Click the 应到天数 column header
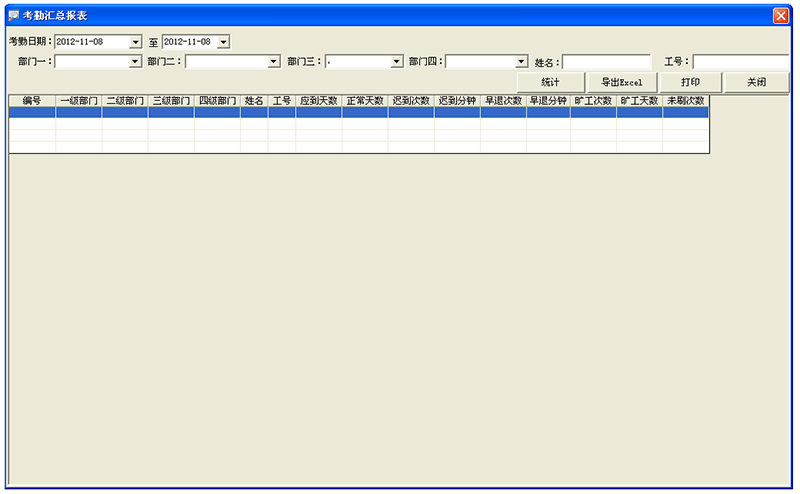Screen dimensions: 800x494 click(319, 101)
